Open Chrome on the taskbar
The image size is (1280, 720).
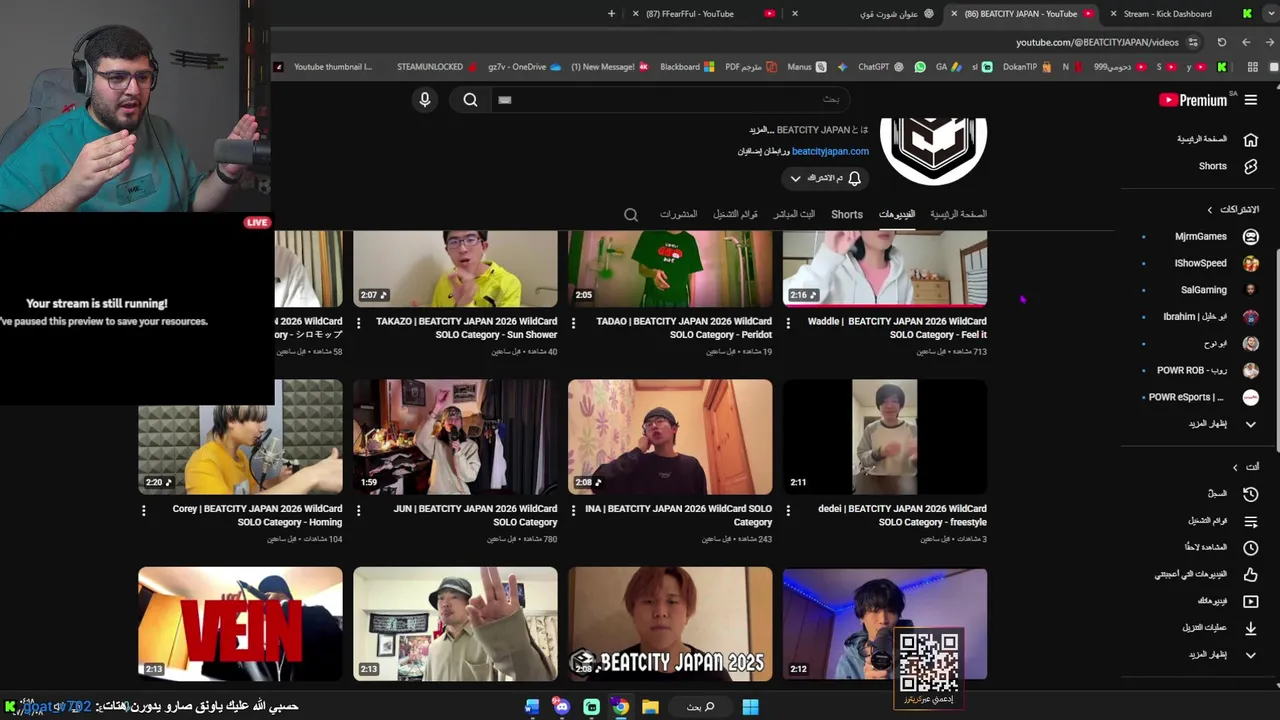tap(620, 707)
